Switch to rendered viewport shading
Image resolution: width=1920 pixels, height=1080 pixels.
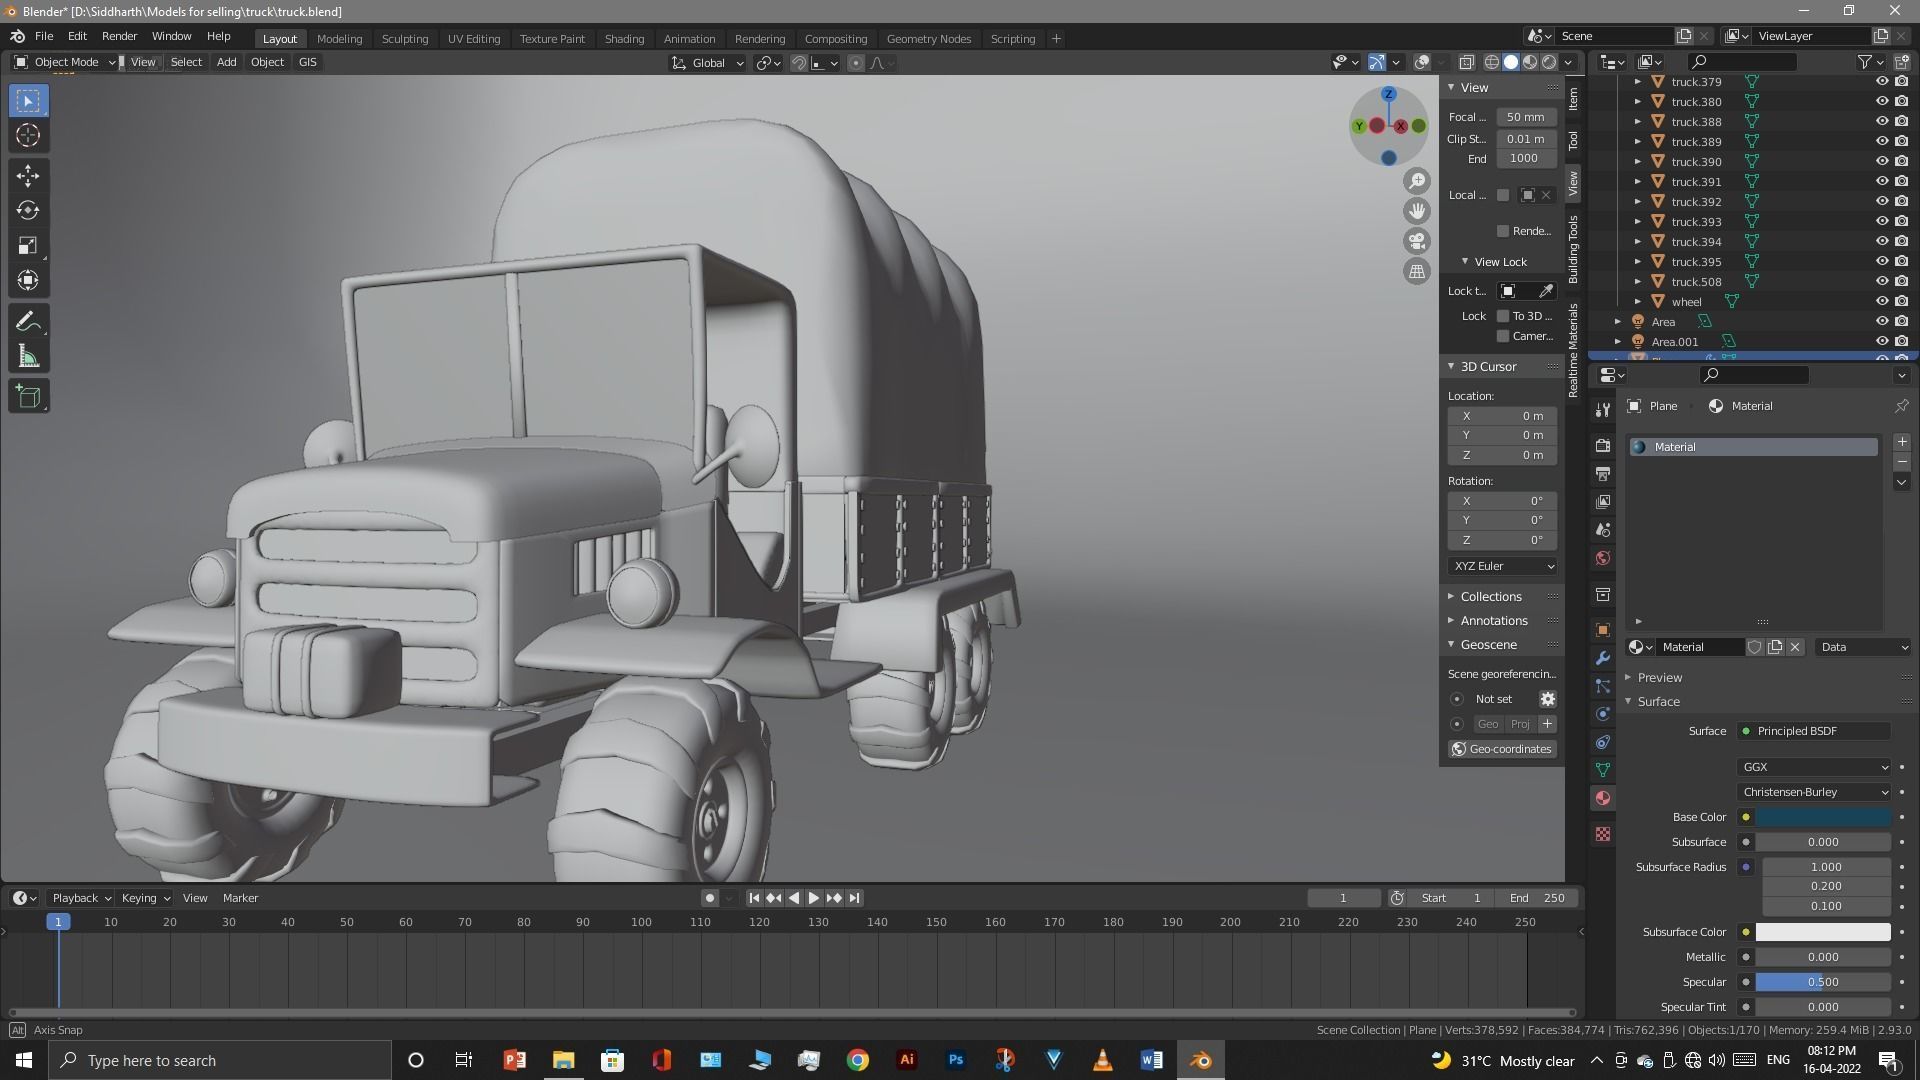tap(1549, 62)
